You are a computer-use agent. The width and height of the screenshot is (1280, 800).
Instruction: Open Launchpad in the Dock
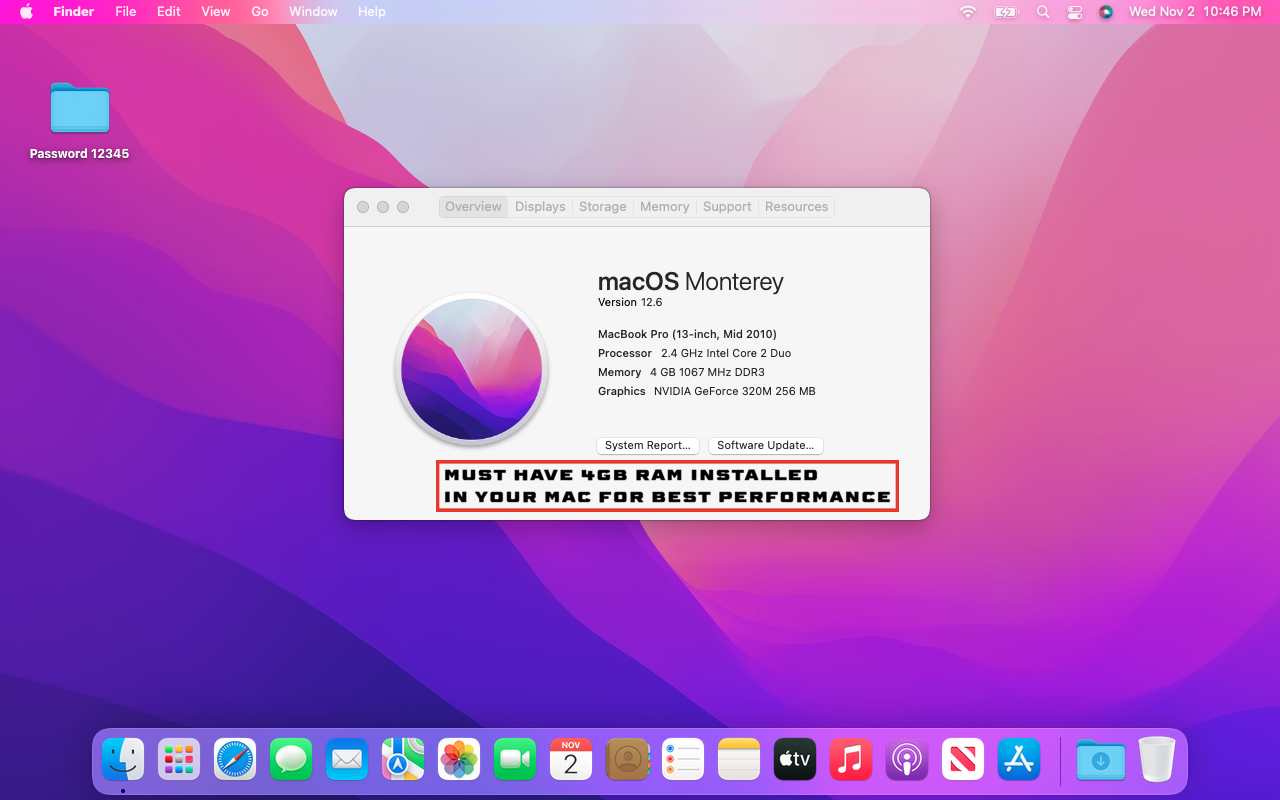click(179, 760)
